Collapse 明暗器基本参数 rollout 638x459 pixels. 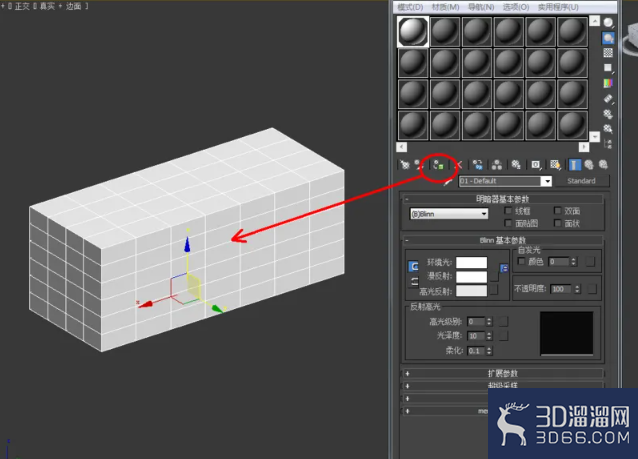503,199
